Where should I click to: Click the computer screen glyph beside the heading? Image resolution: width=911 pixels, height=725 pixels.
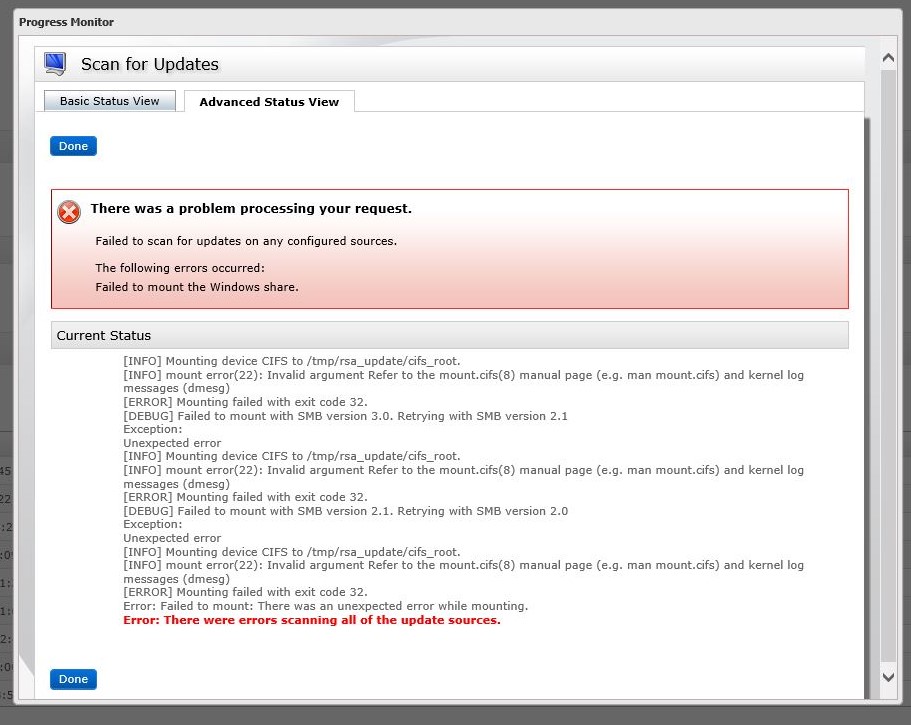pyautogui.click(x=53, y=62)
